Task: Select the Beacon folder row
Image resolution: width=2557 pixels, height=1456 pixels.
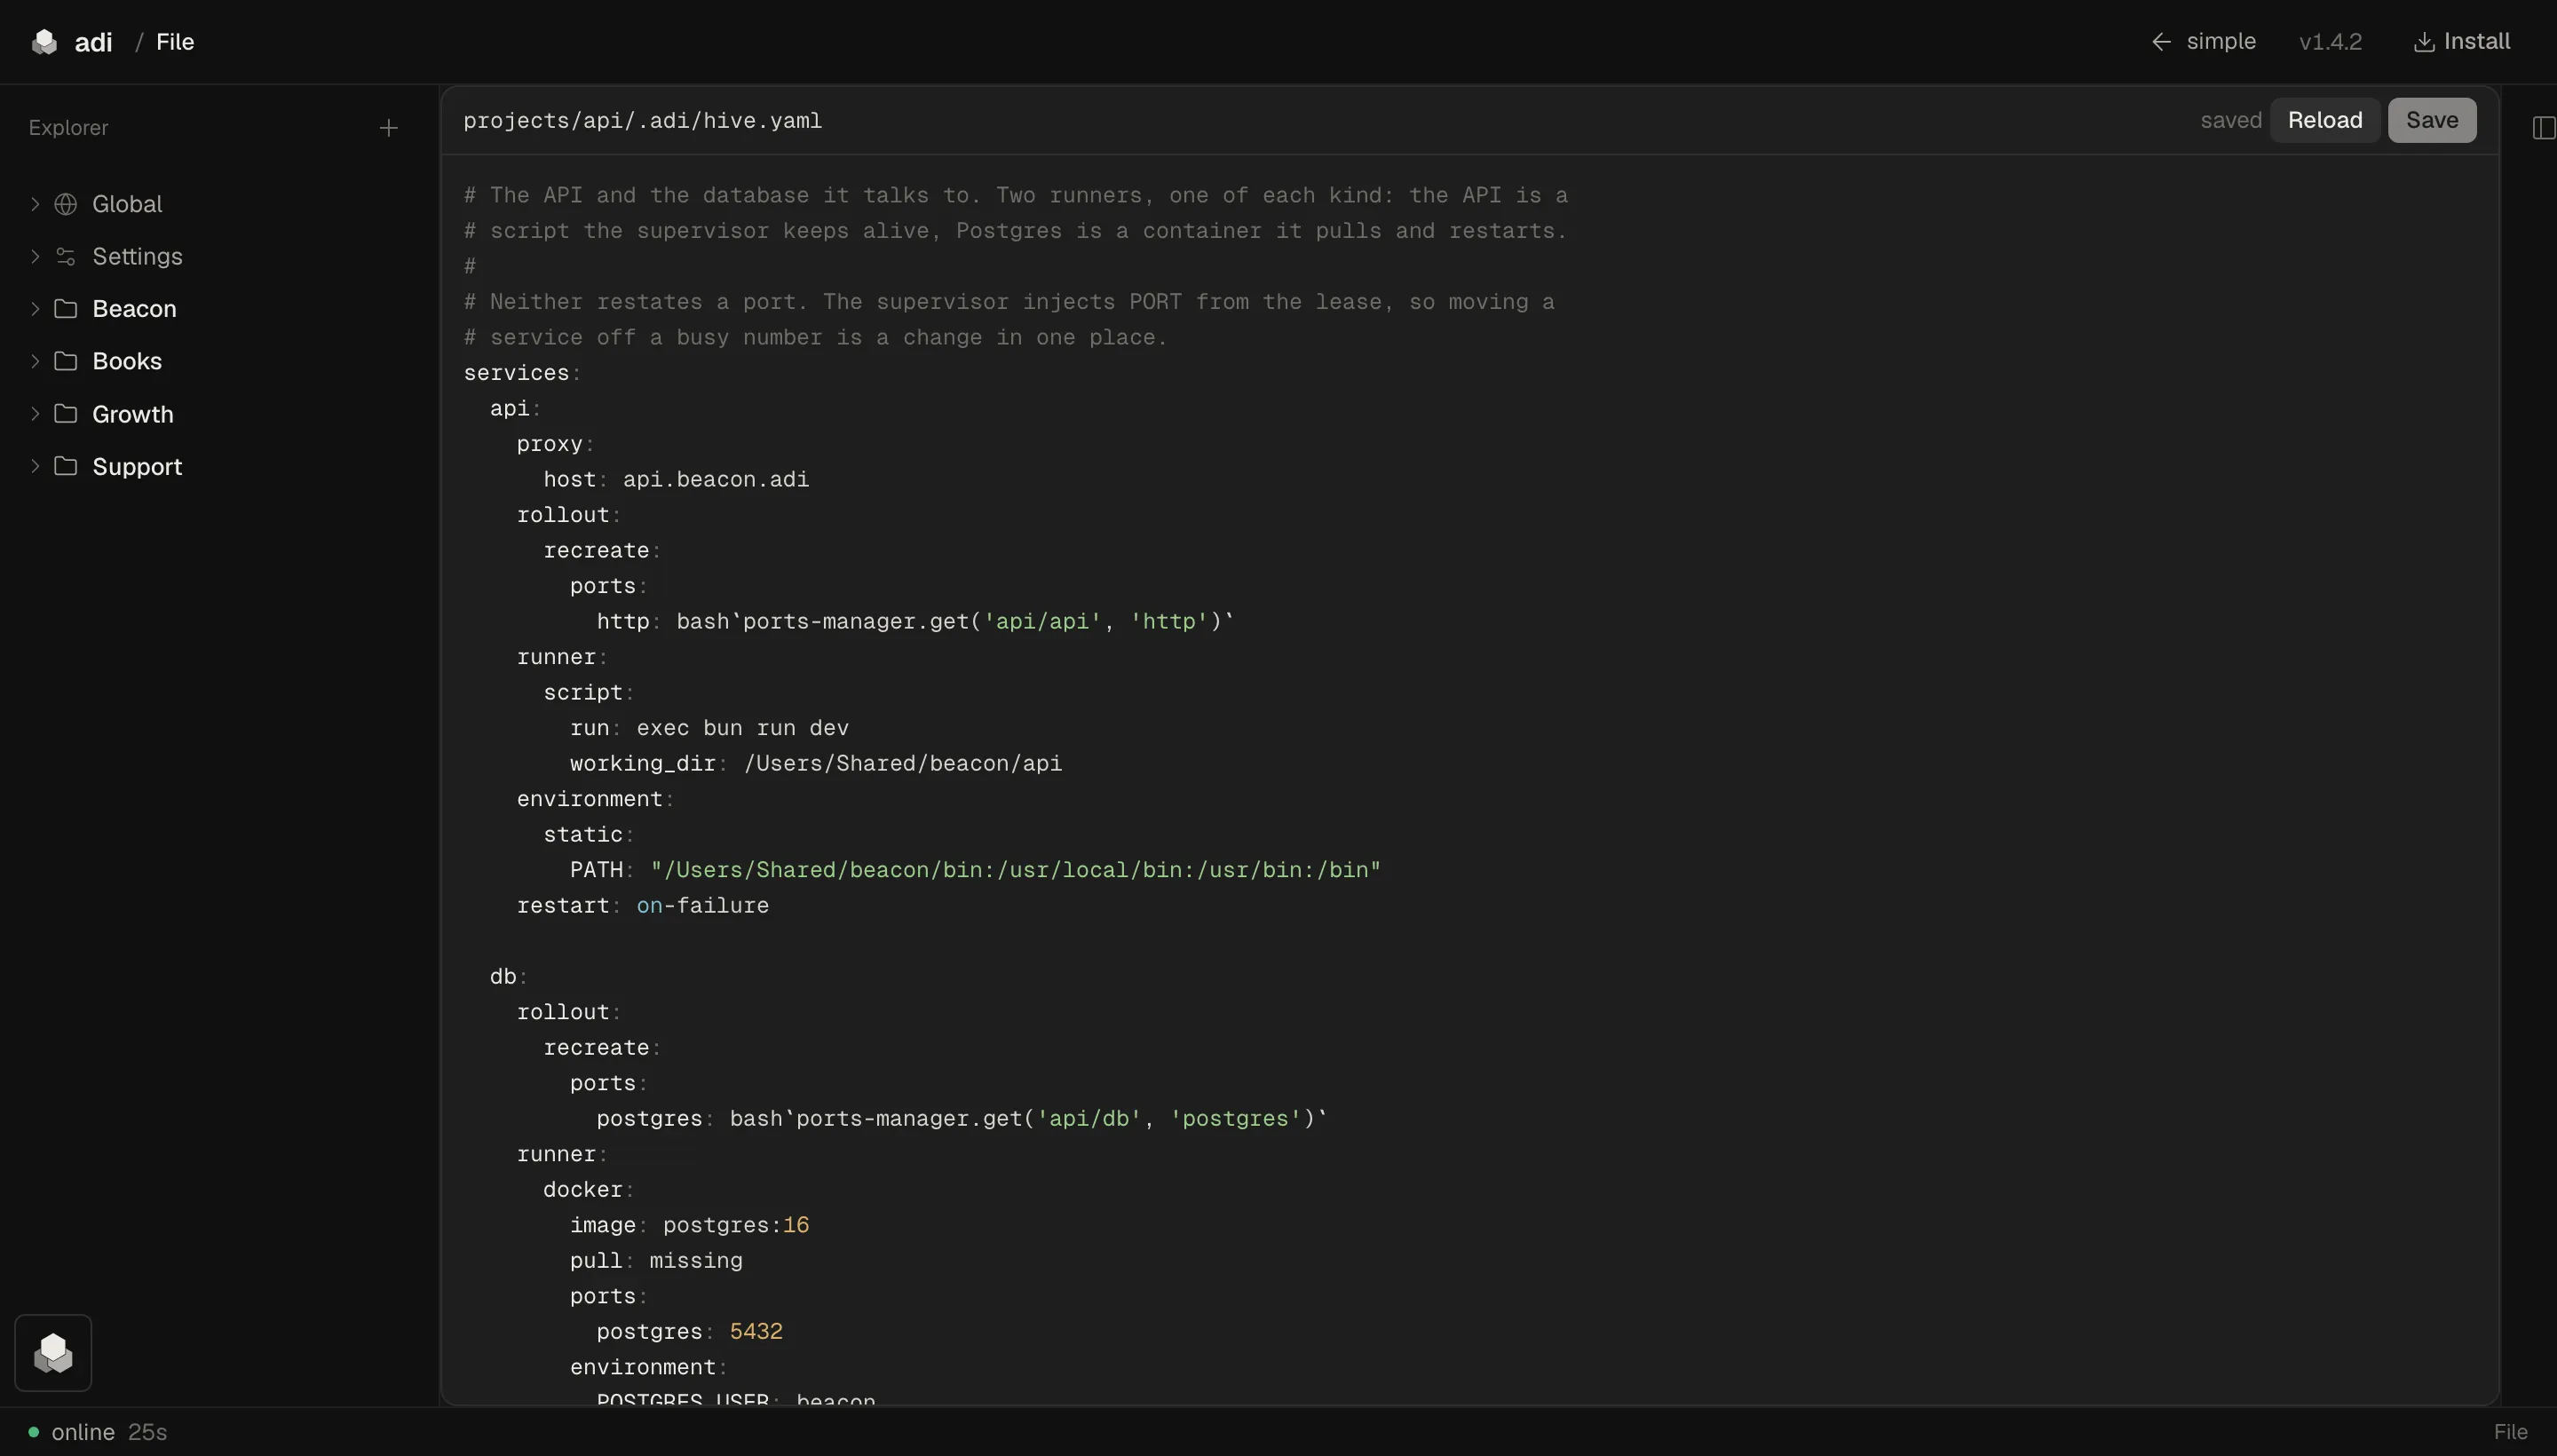Action: click(219, 309)
